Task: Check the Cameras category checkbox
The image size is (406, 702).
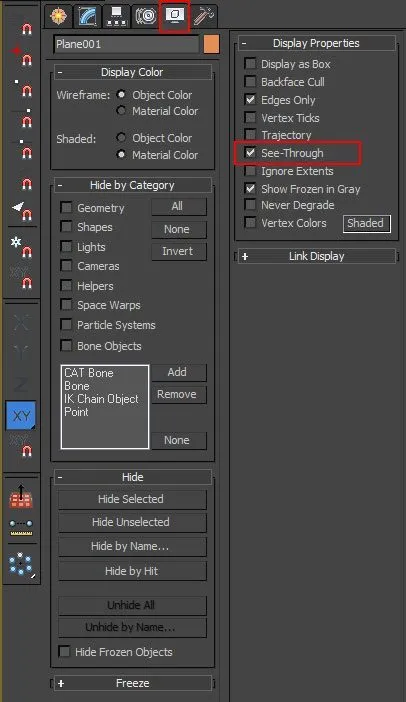Action: (66, 265)
